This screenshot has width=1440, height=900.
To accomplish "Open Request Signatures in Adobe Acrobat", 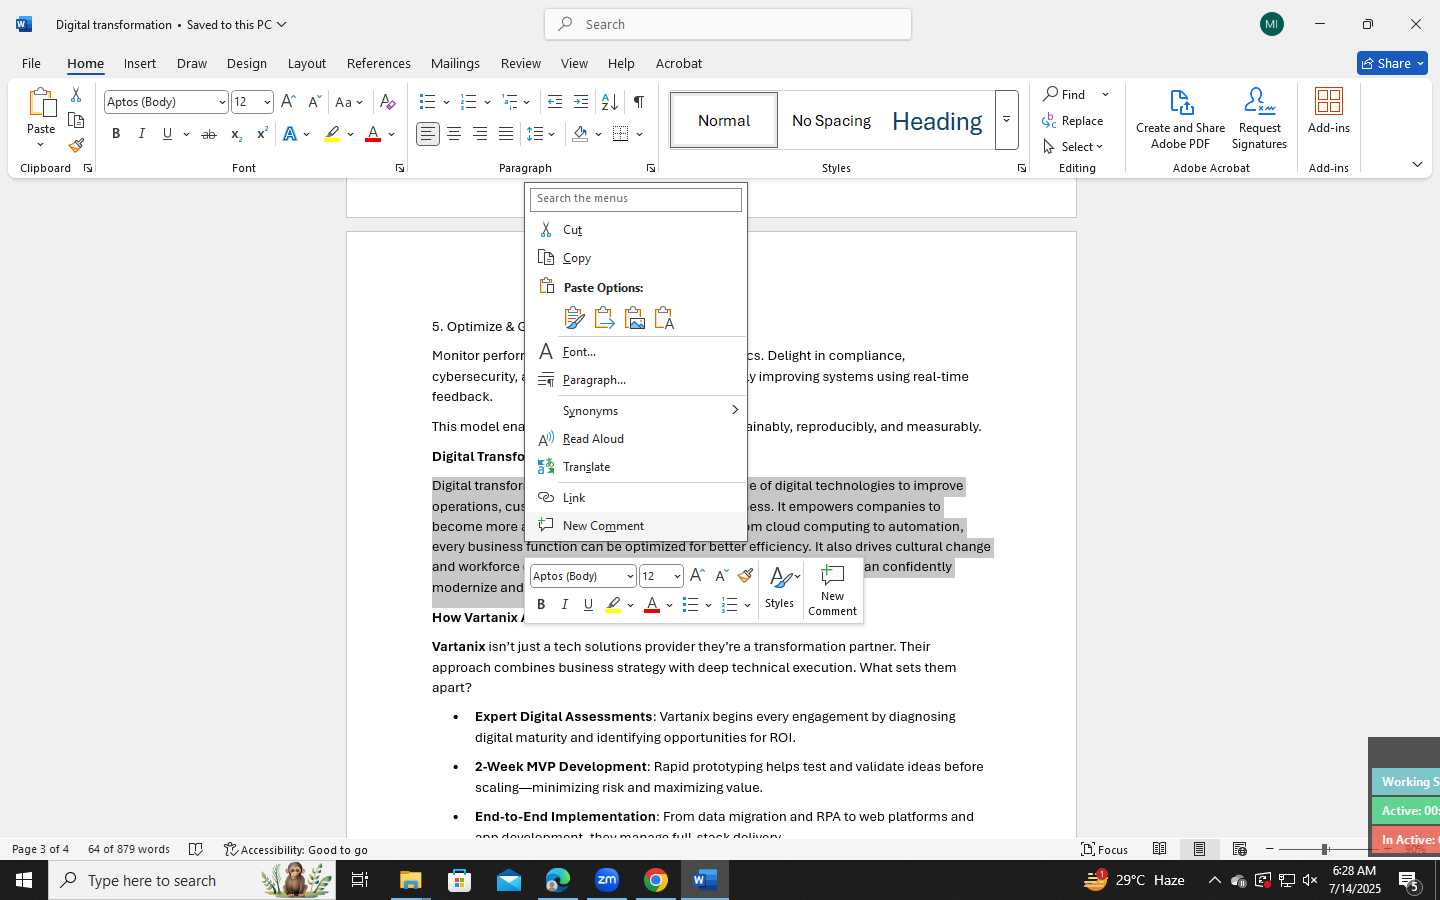I will pos(1259,119).
